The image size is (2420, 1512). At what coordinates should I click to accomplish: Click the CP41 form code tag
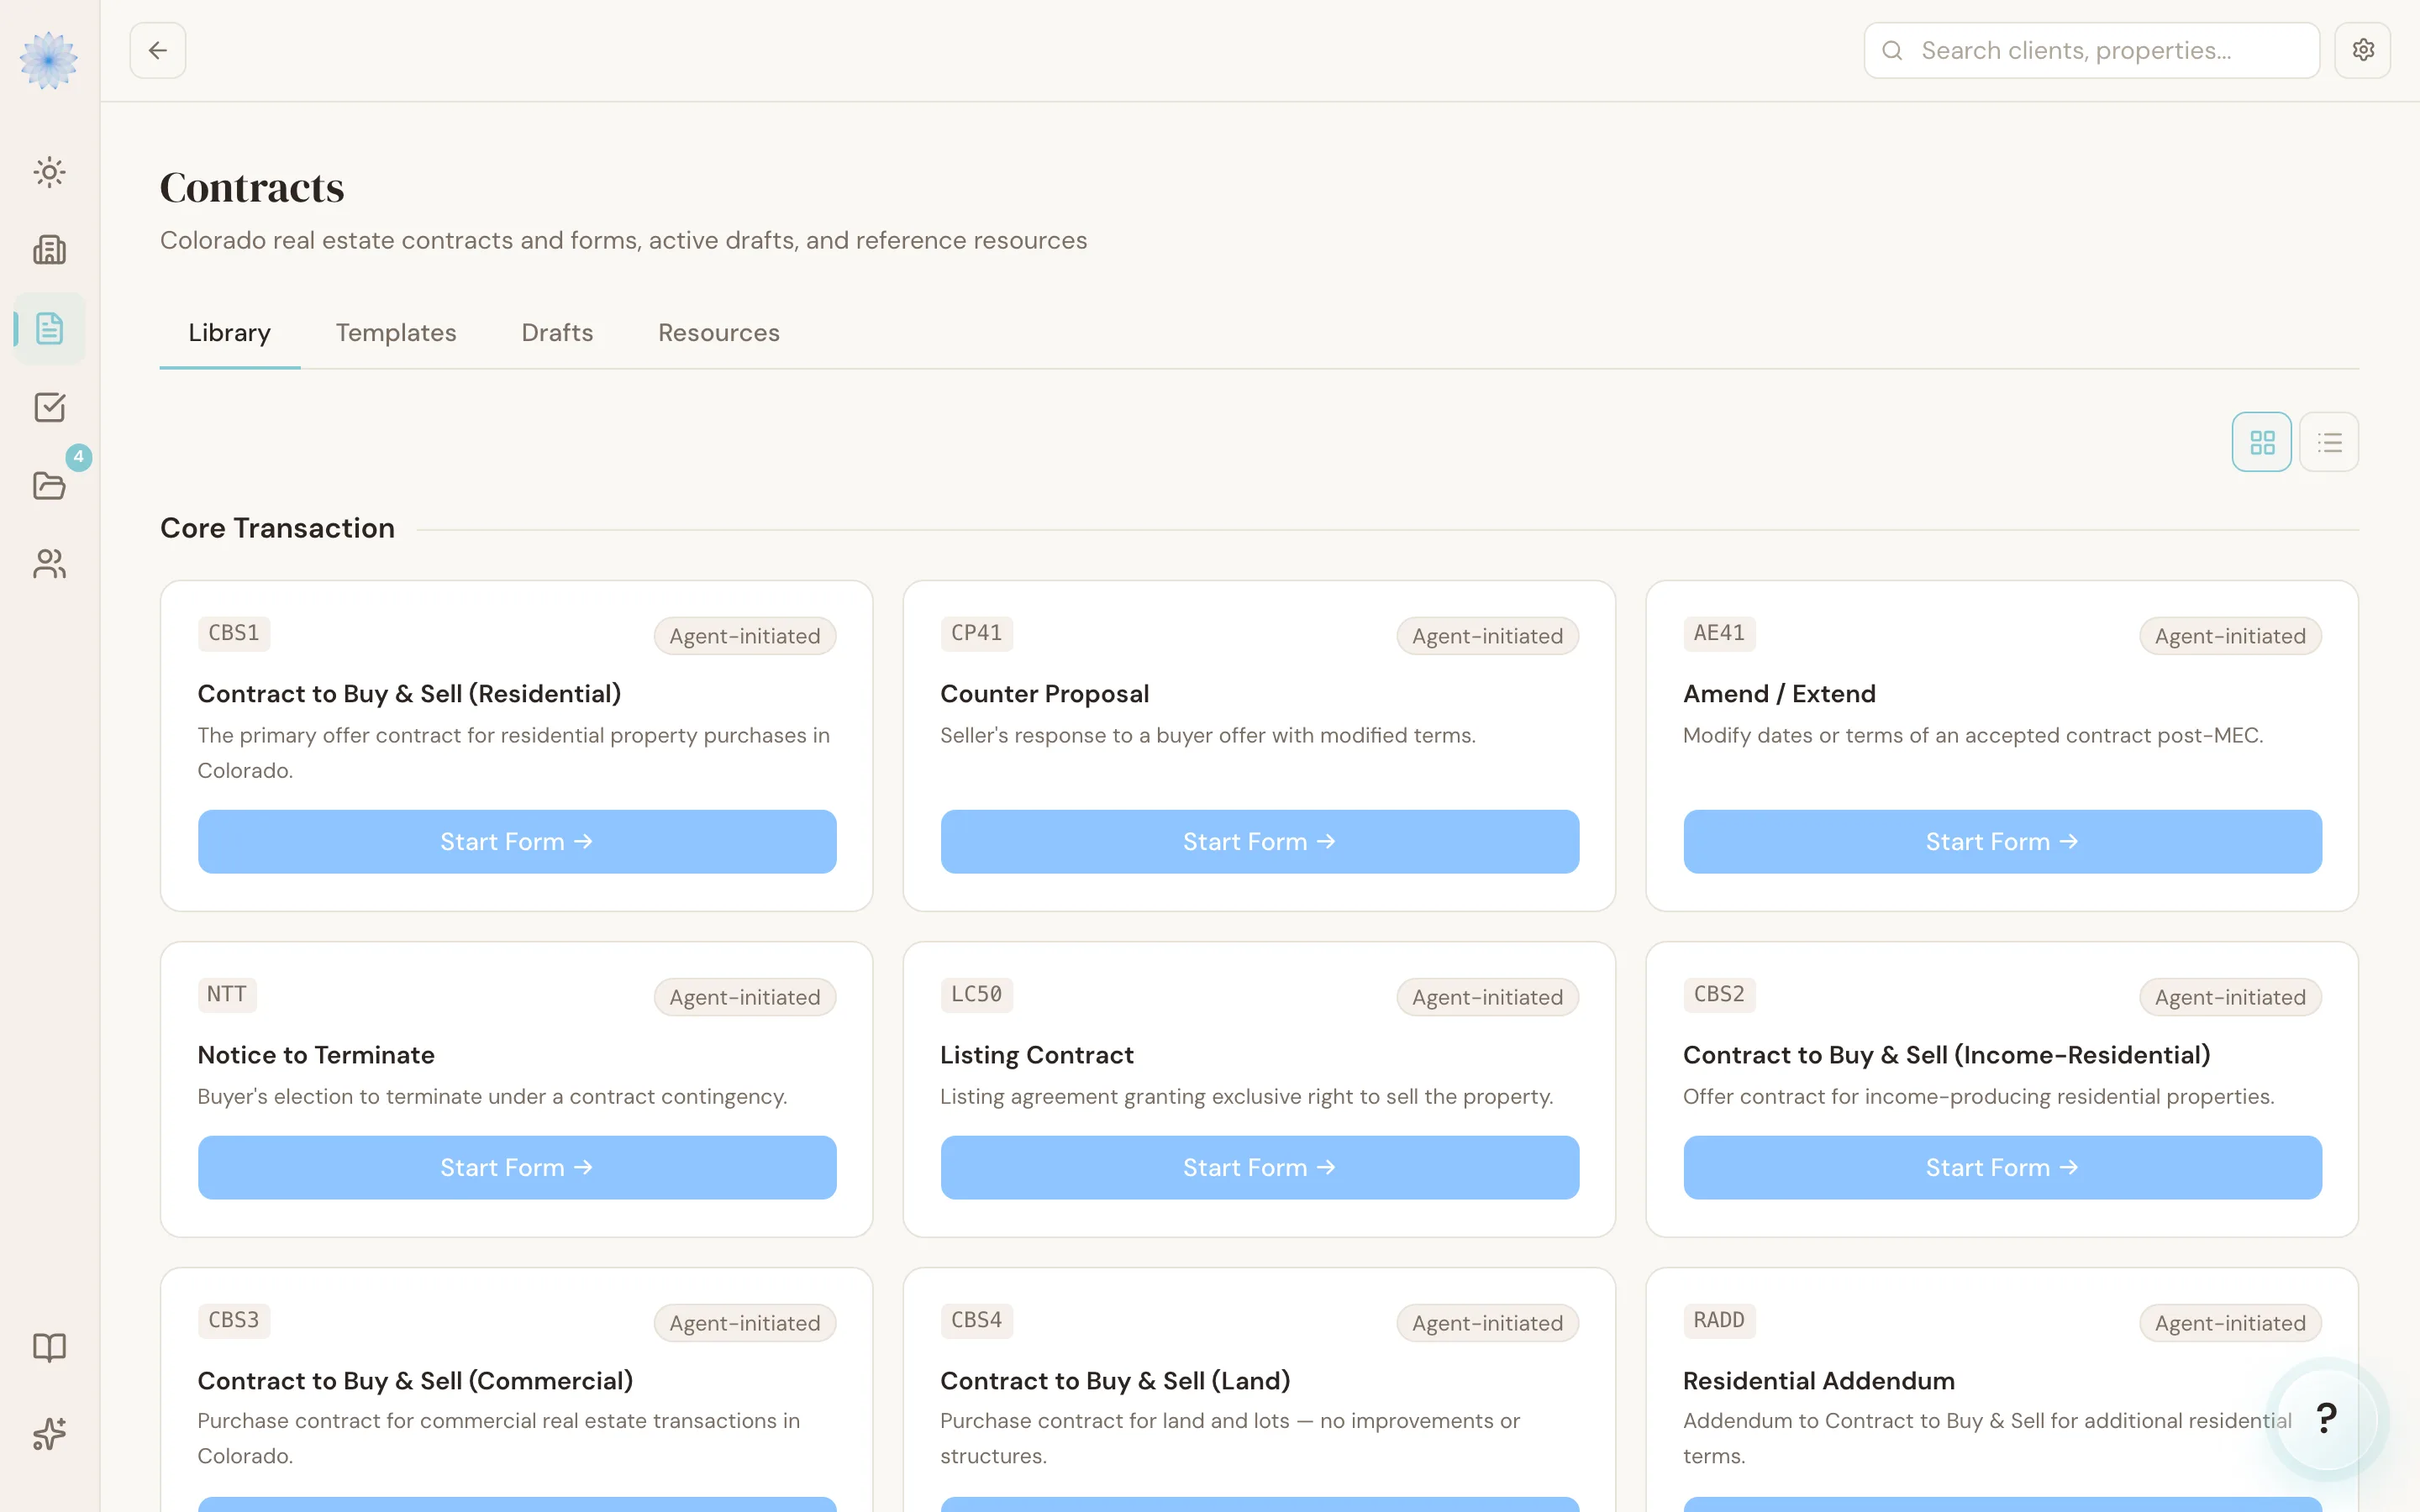(976, 633)
